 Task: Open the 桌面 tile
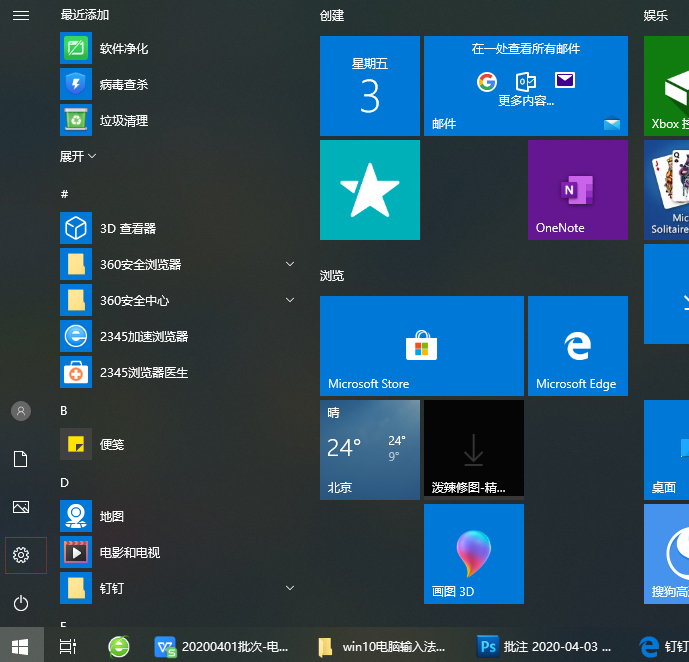[667, 450]
